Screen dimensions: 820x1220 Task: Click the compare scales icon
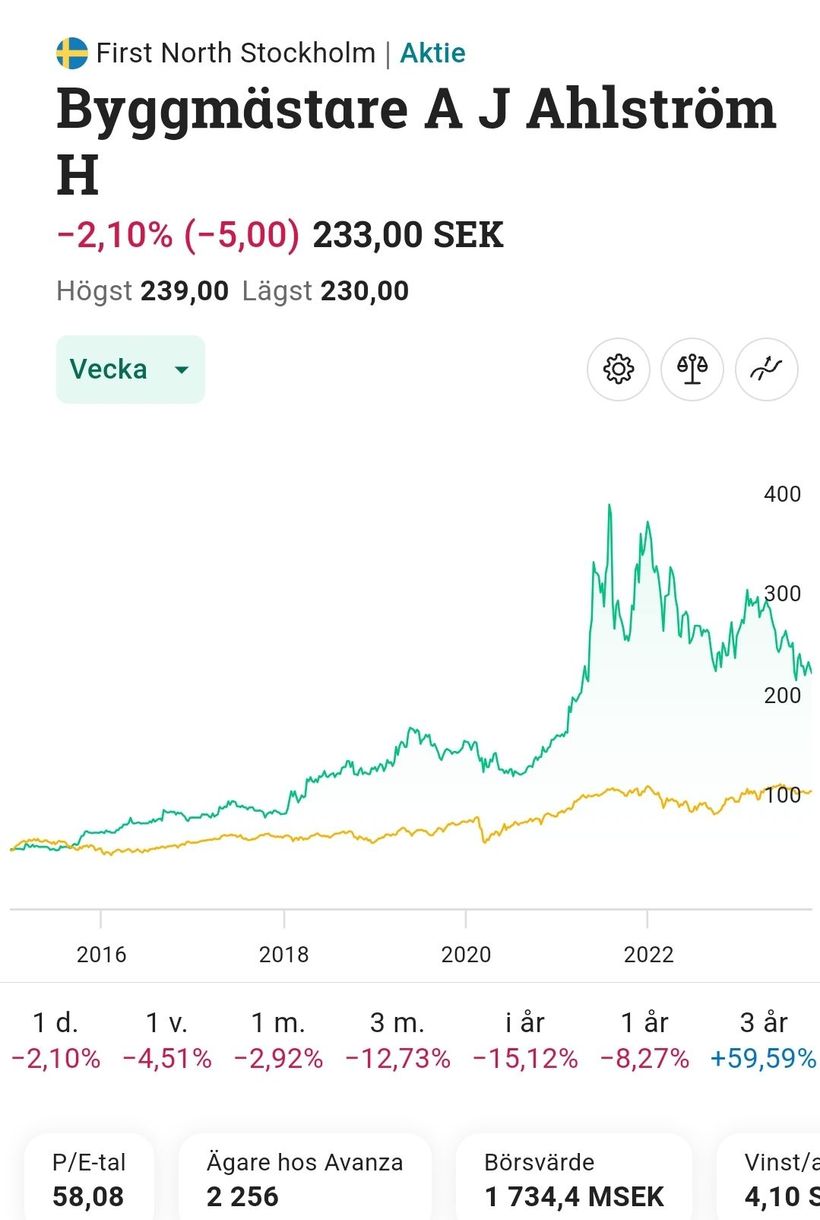692,369
